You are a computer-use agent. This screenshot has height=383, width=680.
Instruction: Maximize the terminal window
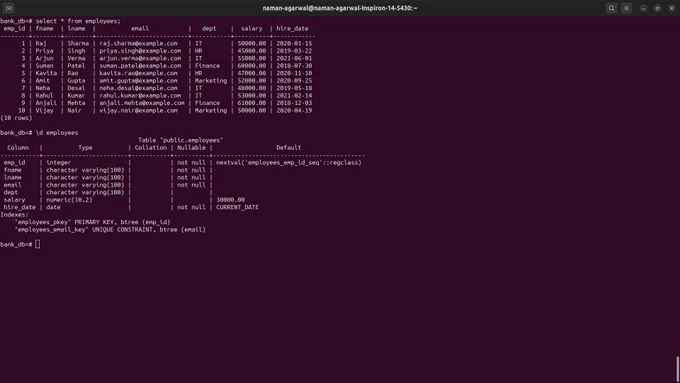pos(657,8)
